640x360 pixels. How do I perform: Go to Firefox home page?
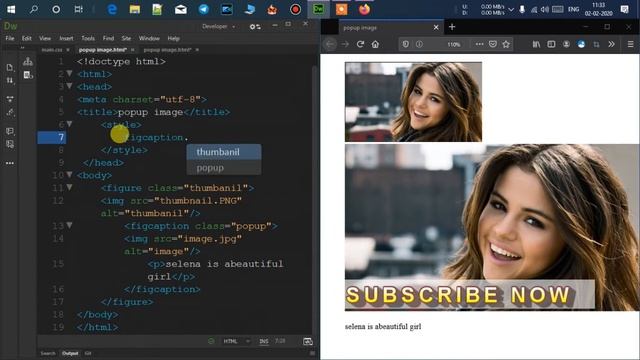(x=375, y=44)
